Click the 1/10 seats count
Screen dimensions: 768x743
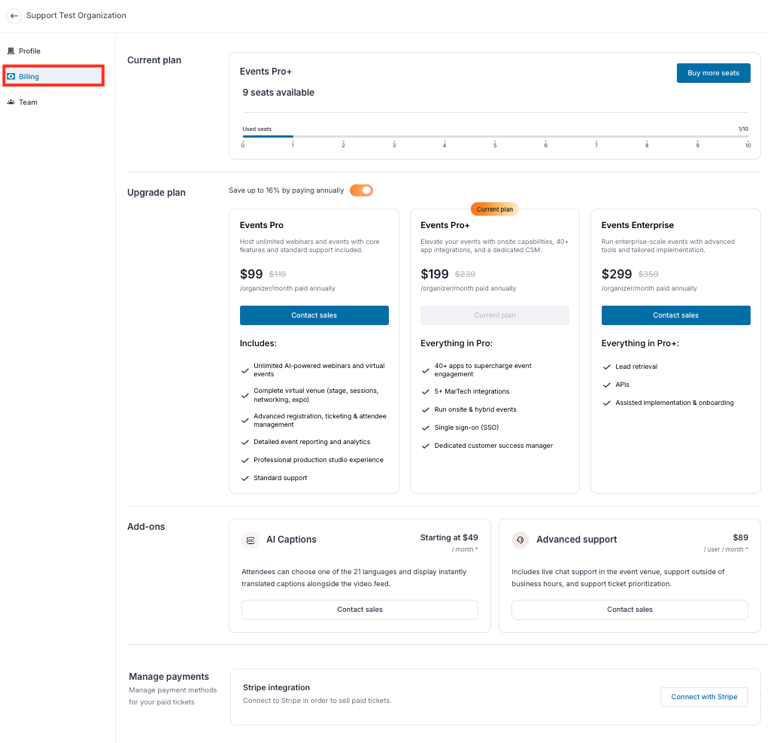point(743,129)
